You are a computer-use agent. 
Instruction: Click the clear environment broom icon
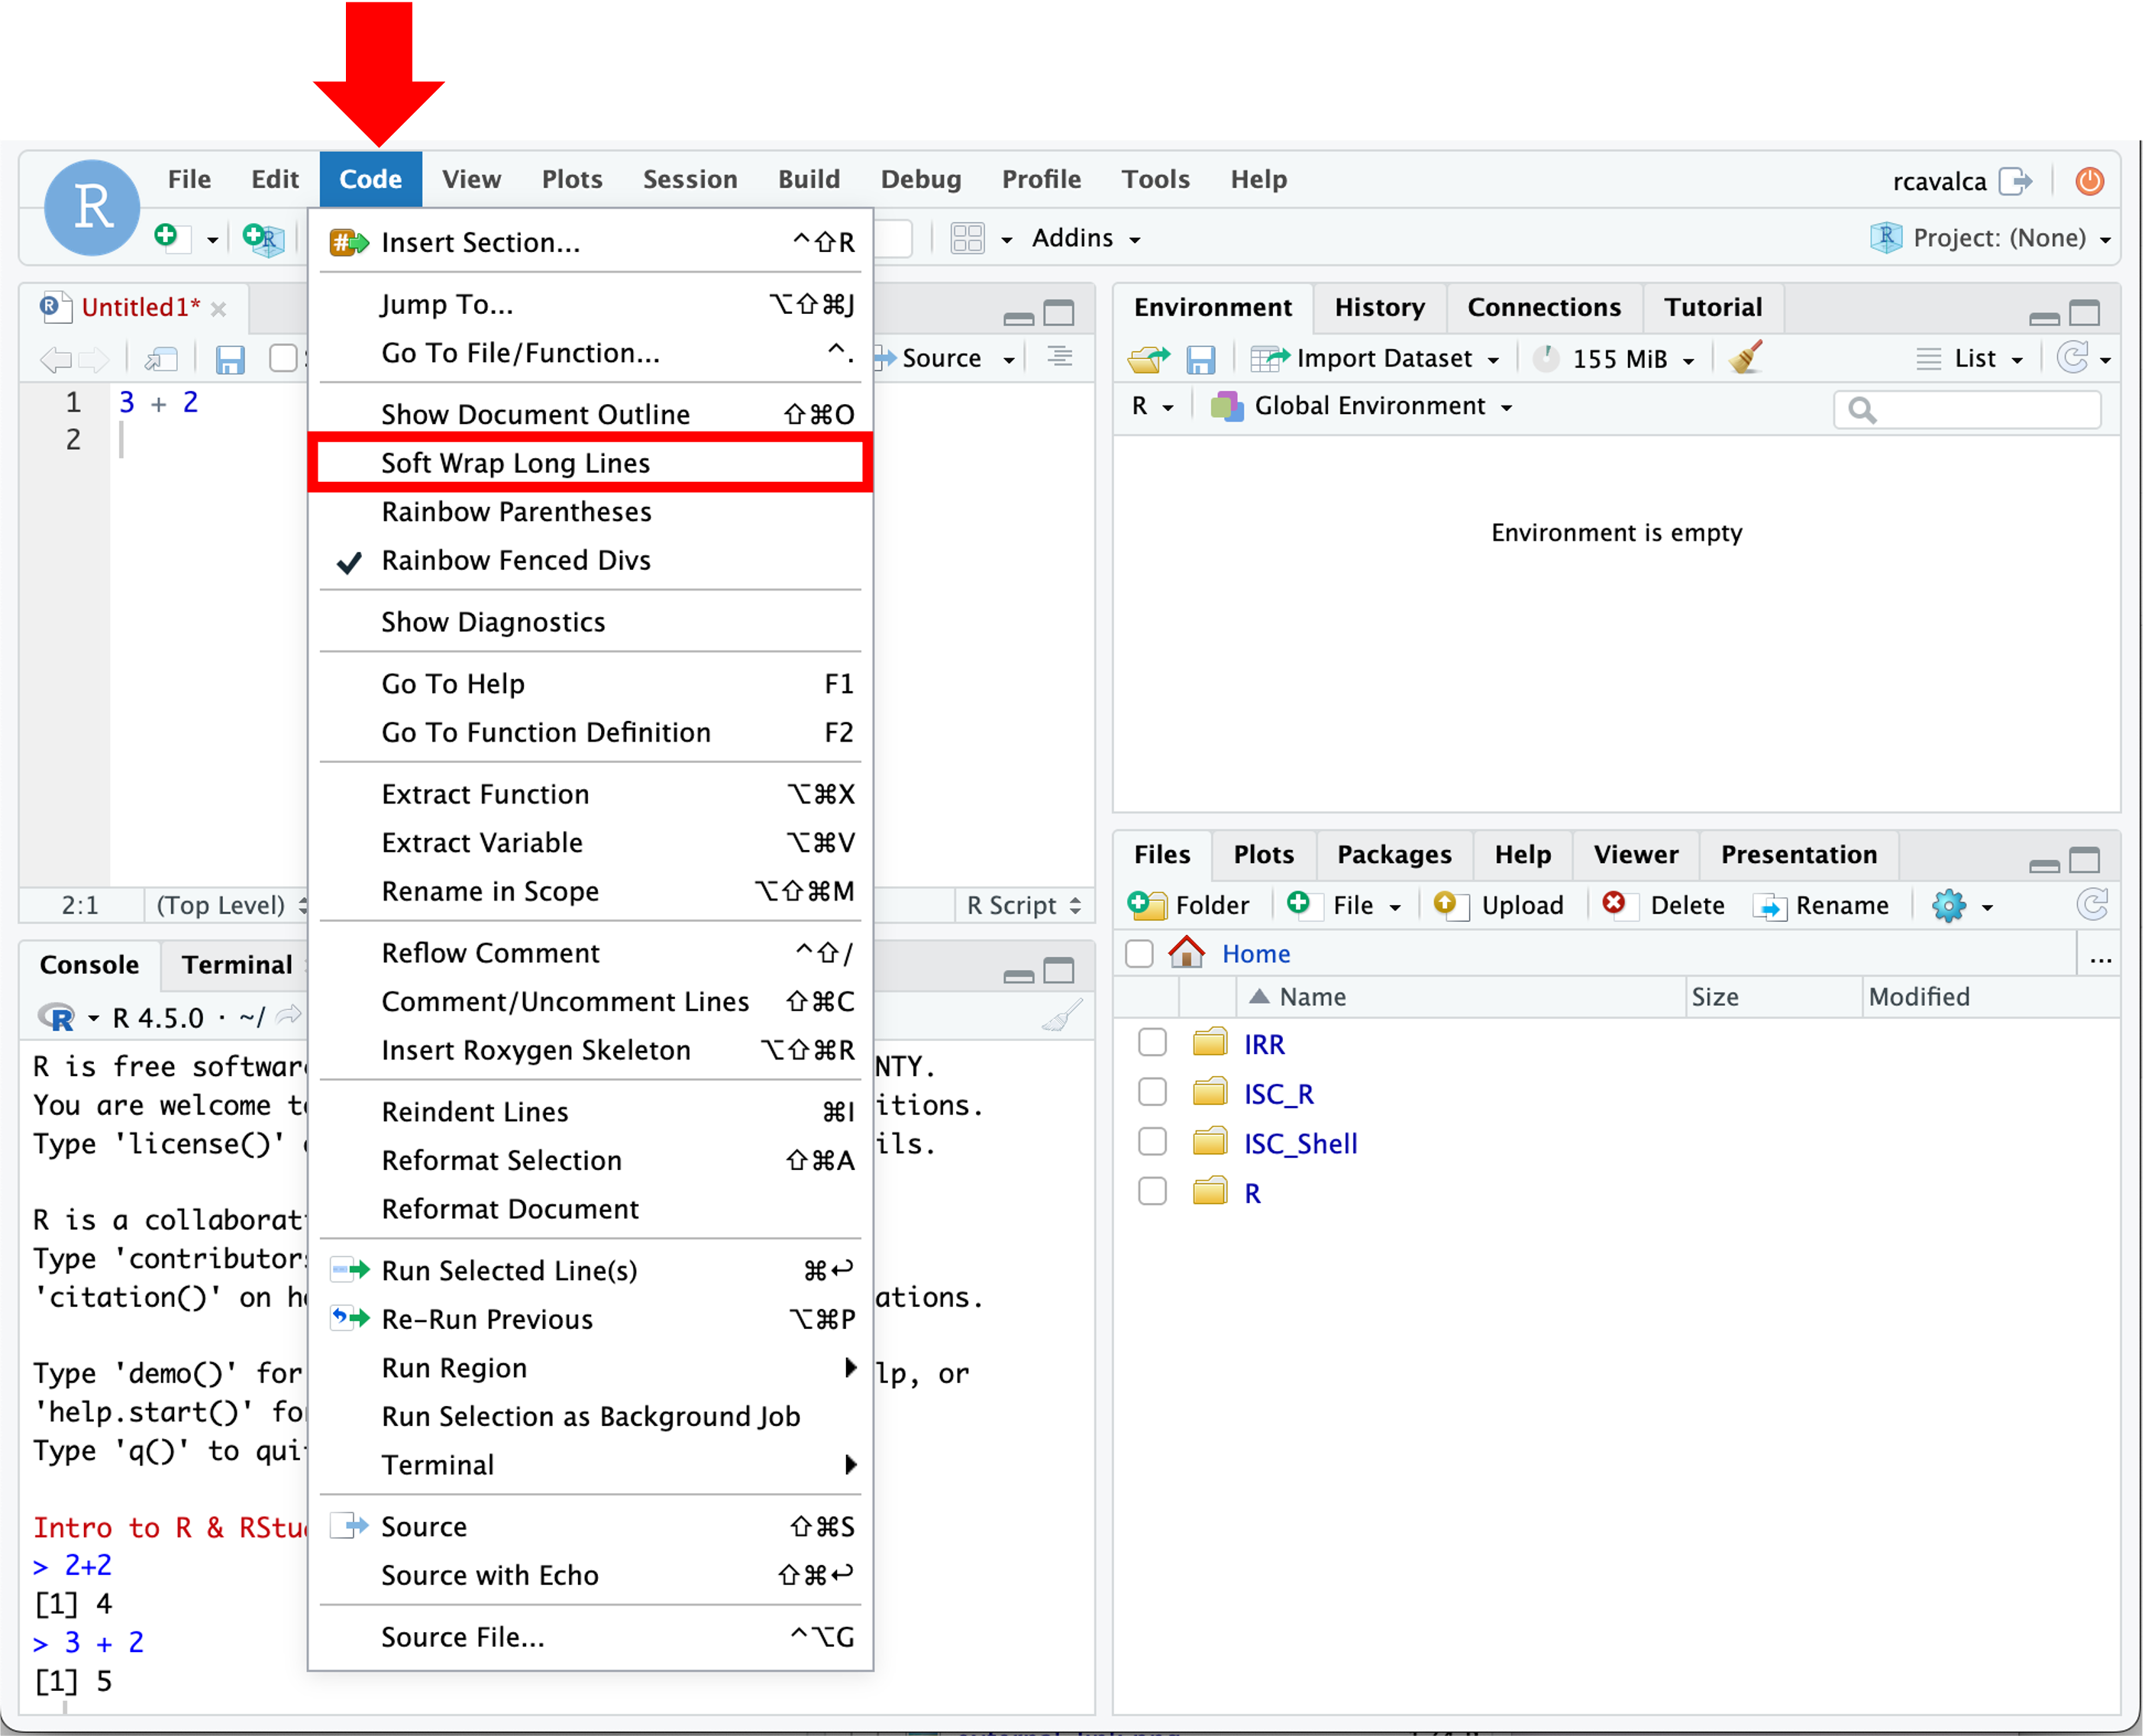click(x=1745, y=357)
